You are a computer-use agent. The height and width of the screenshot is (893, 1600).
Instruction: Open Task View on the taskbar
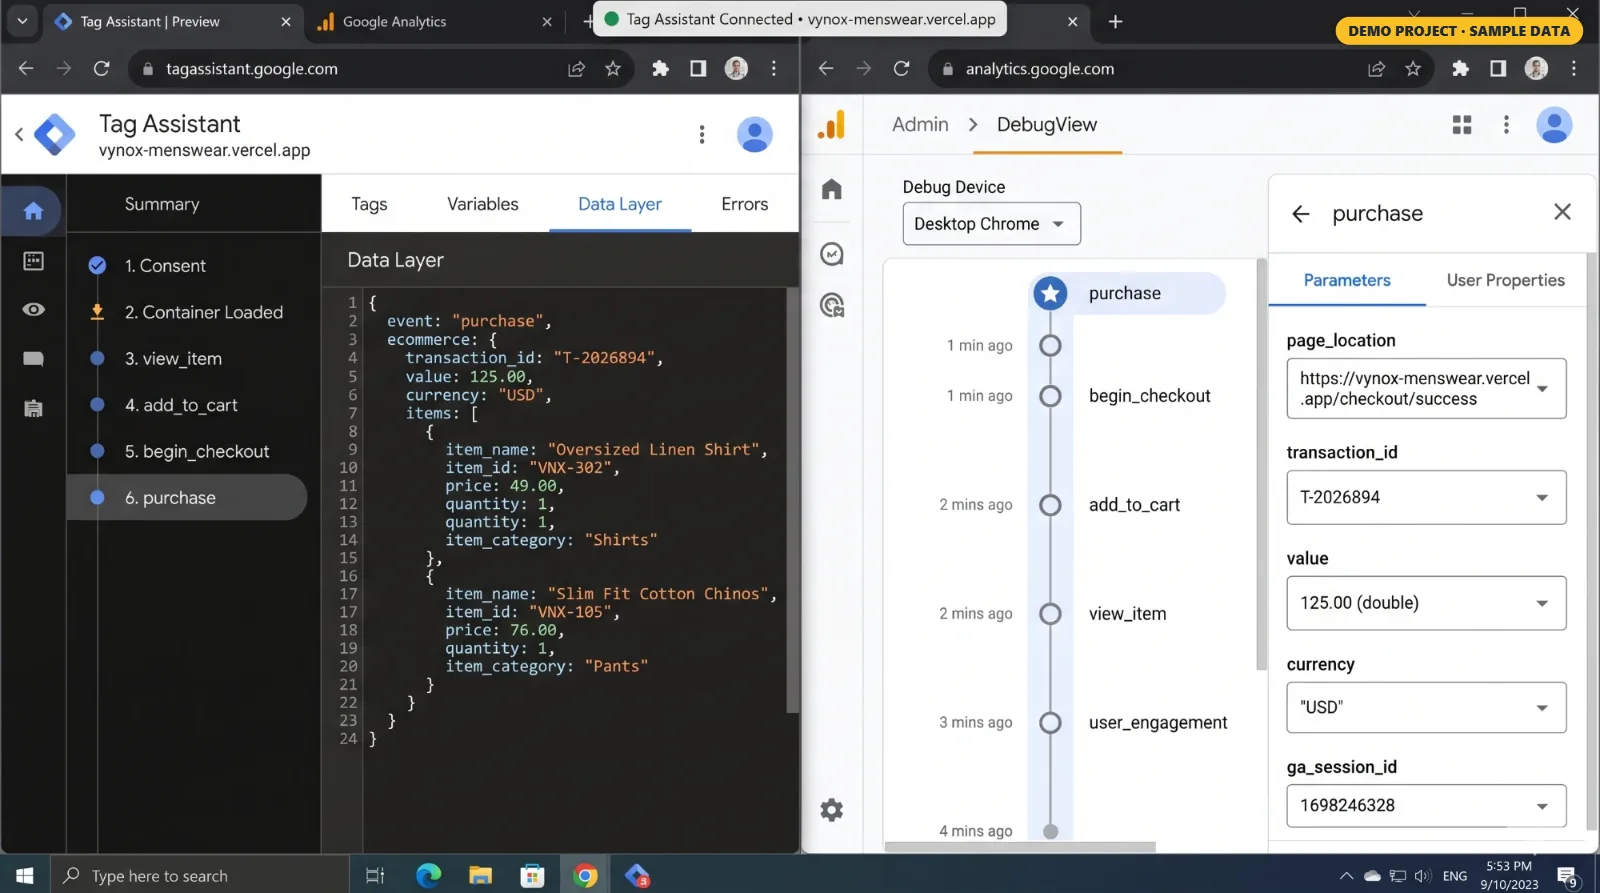click(x=375, y=875)
